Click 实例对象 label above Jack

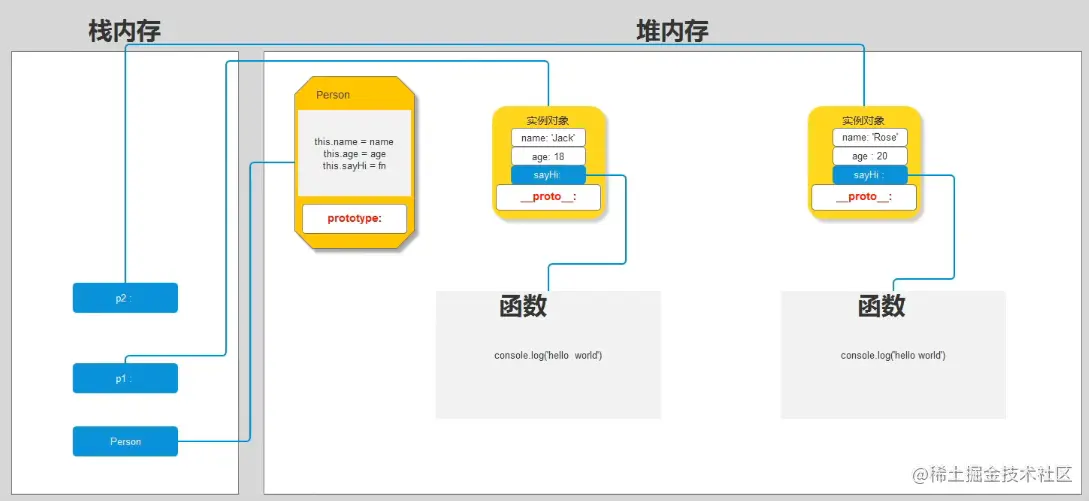548,121
